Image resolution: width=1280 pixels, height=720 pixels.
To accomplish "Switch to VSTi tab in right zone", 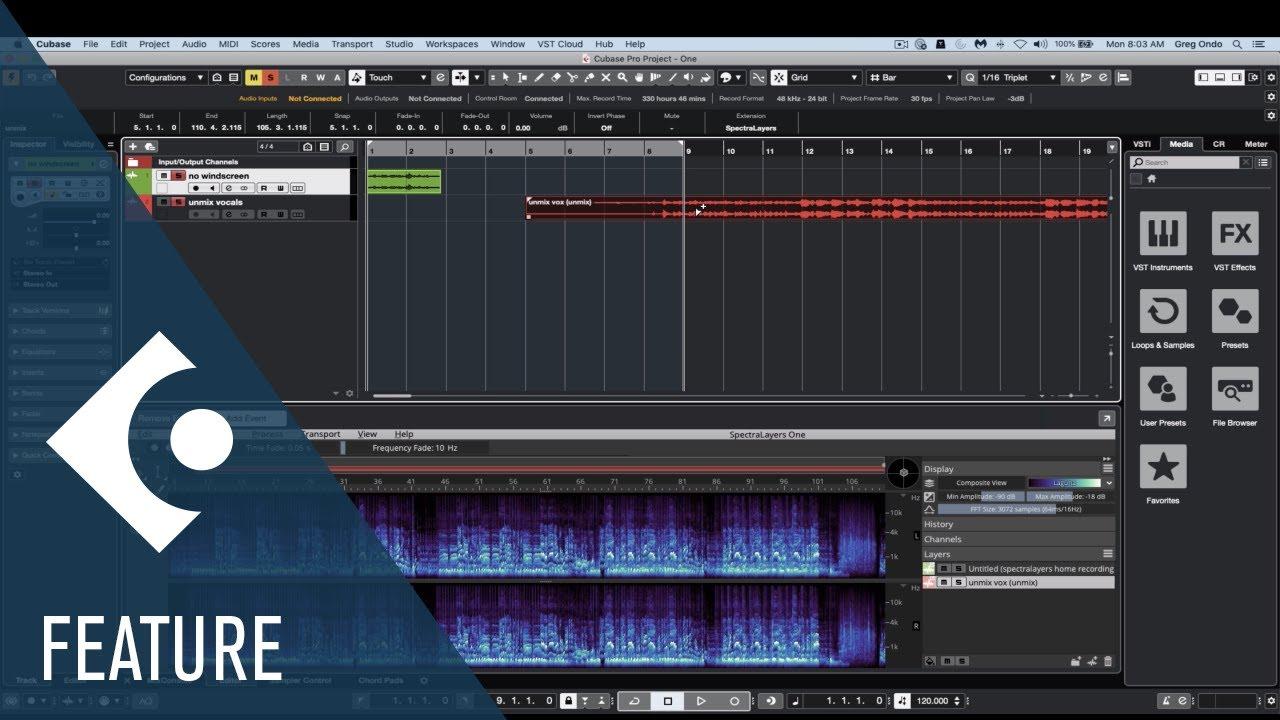I will (x=1142, y=144).
